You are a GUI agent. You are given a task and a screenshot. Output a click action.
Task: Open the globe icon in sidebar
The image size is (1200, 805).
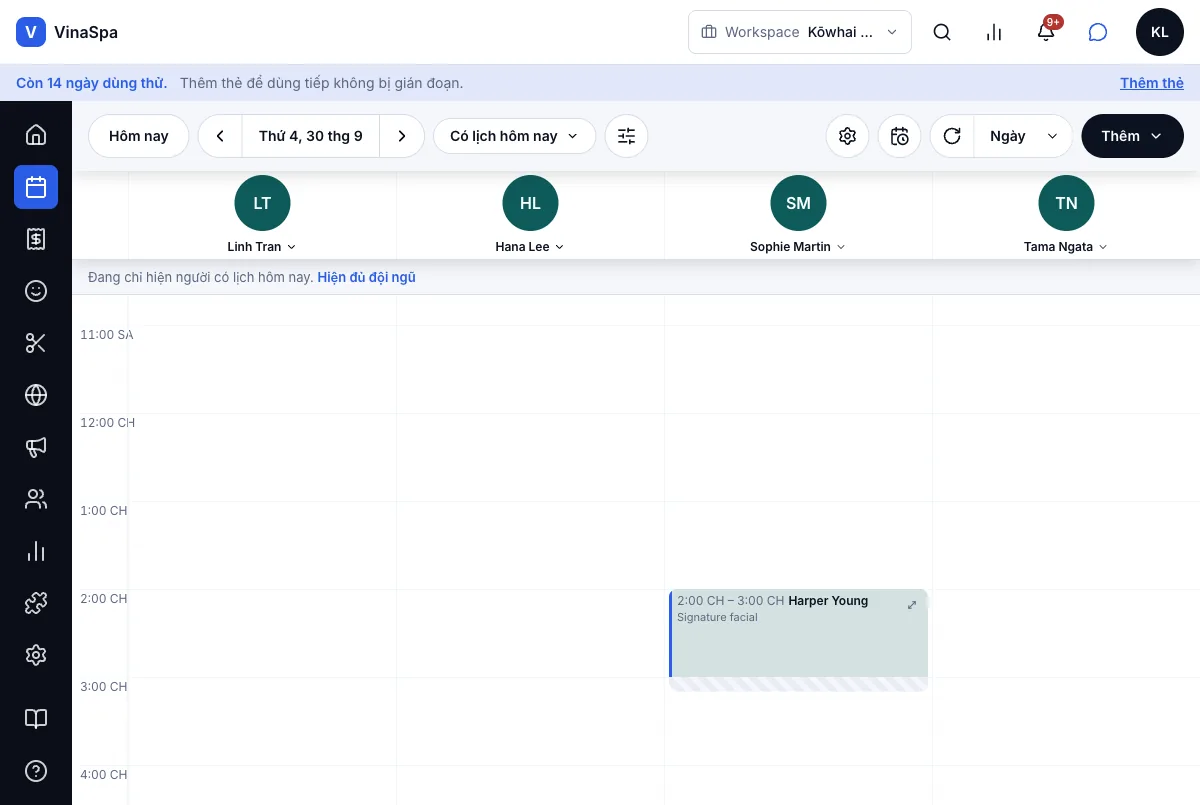tap(36, 395)
